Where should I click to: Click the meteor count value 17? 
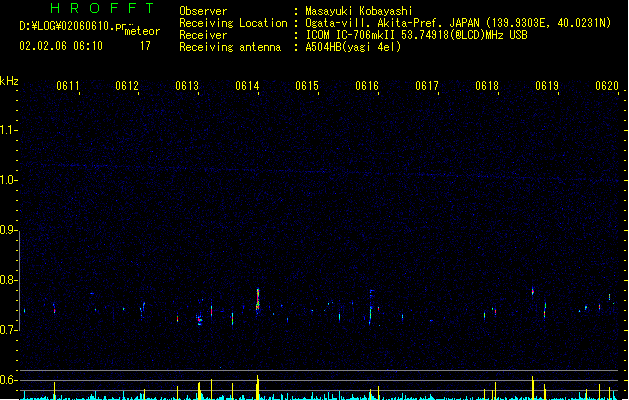pos(145,46)
